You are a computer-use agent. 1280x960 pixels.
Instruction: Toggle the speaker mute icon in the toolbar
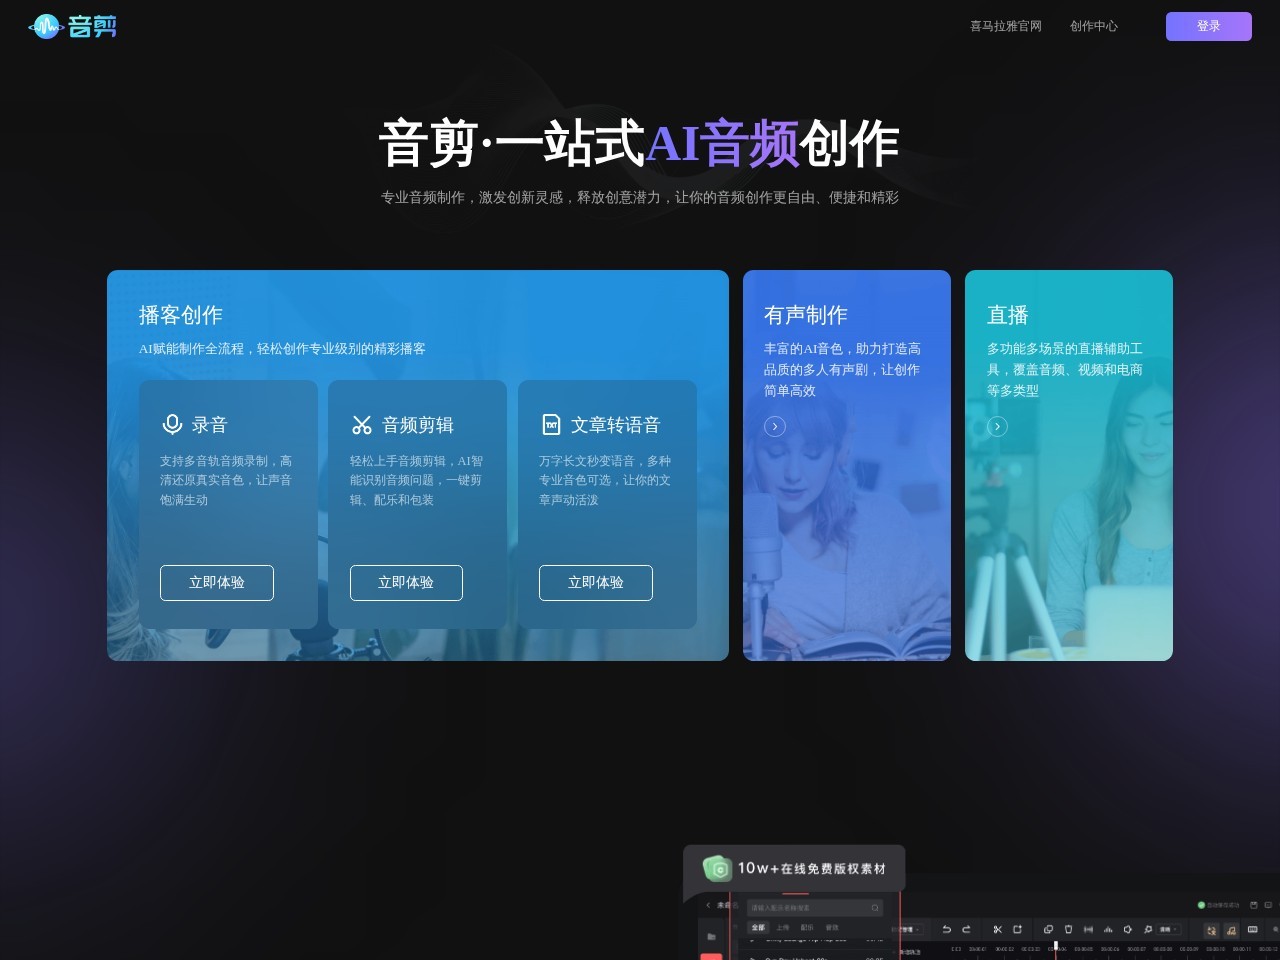[x=1128, y=929]
